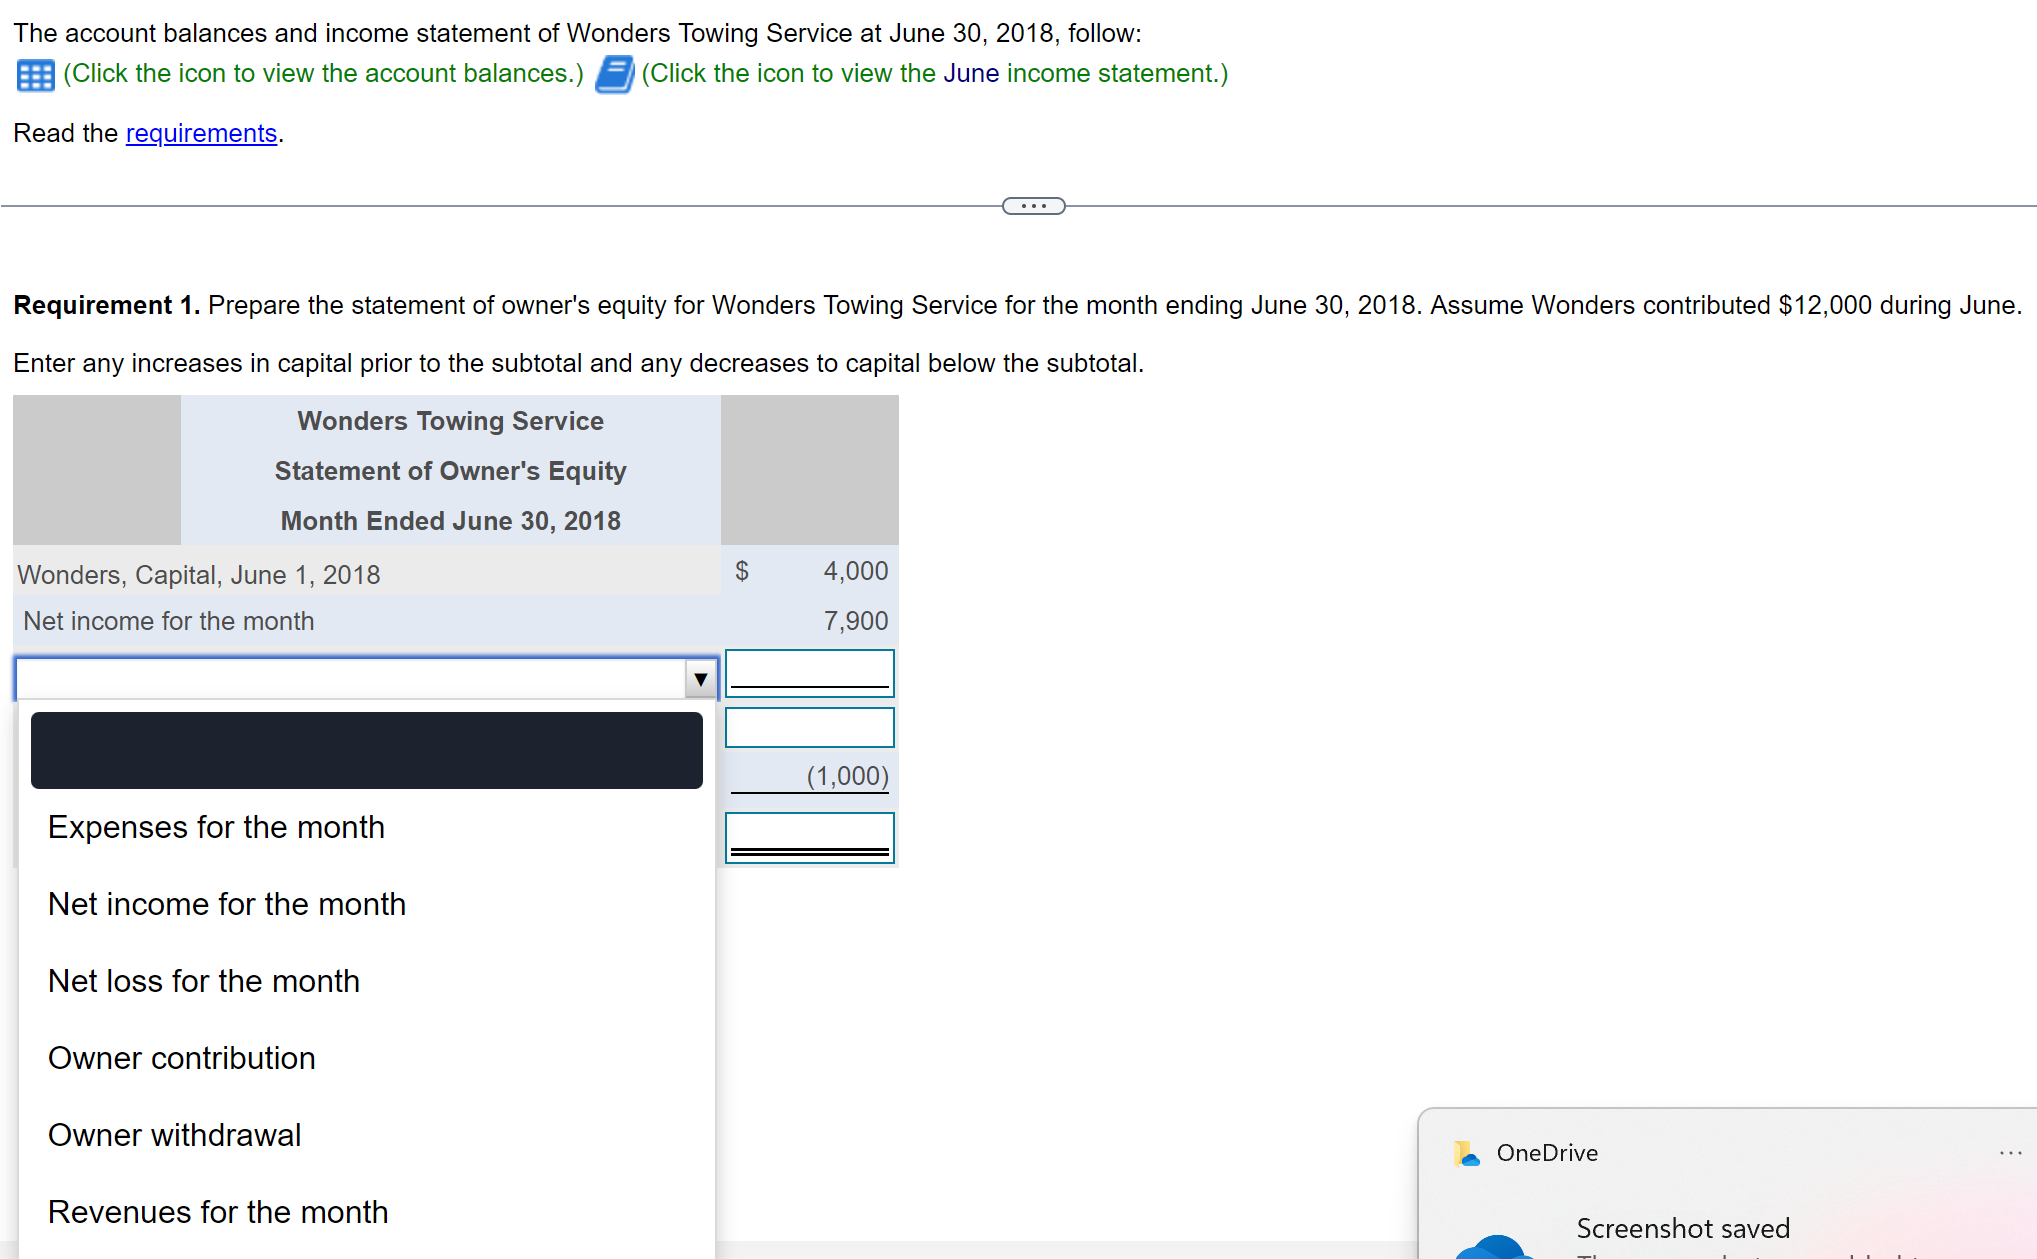Open the OneDrive notification options ellipsis
Viewport: 2037px width, 1259px height.
(x=2011, y=1152)
